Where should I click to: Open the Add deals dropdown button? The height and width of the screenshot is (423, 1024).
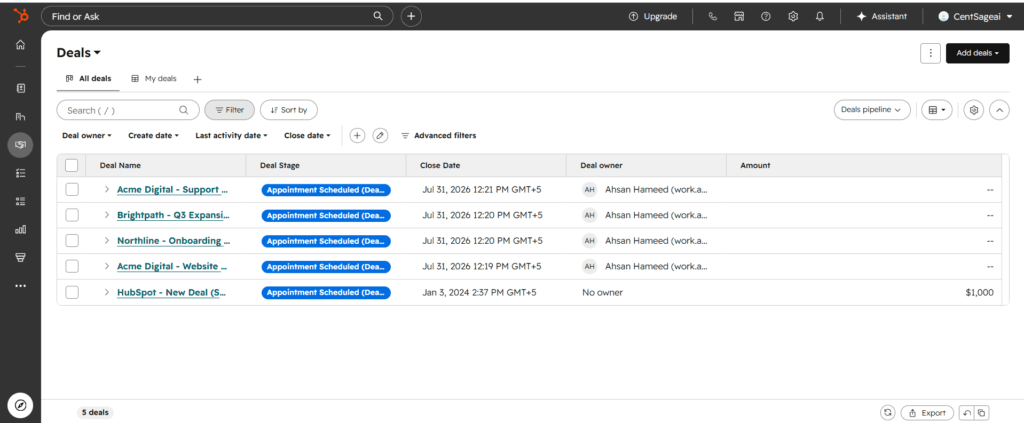pos(978,54)
